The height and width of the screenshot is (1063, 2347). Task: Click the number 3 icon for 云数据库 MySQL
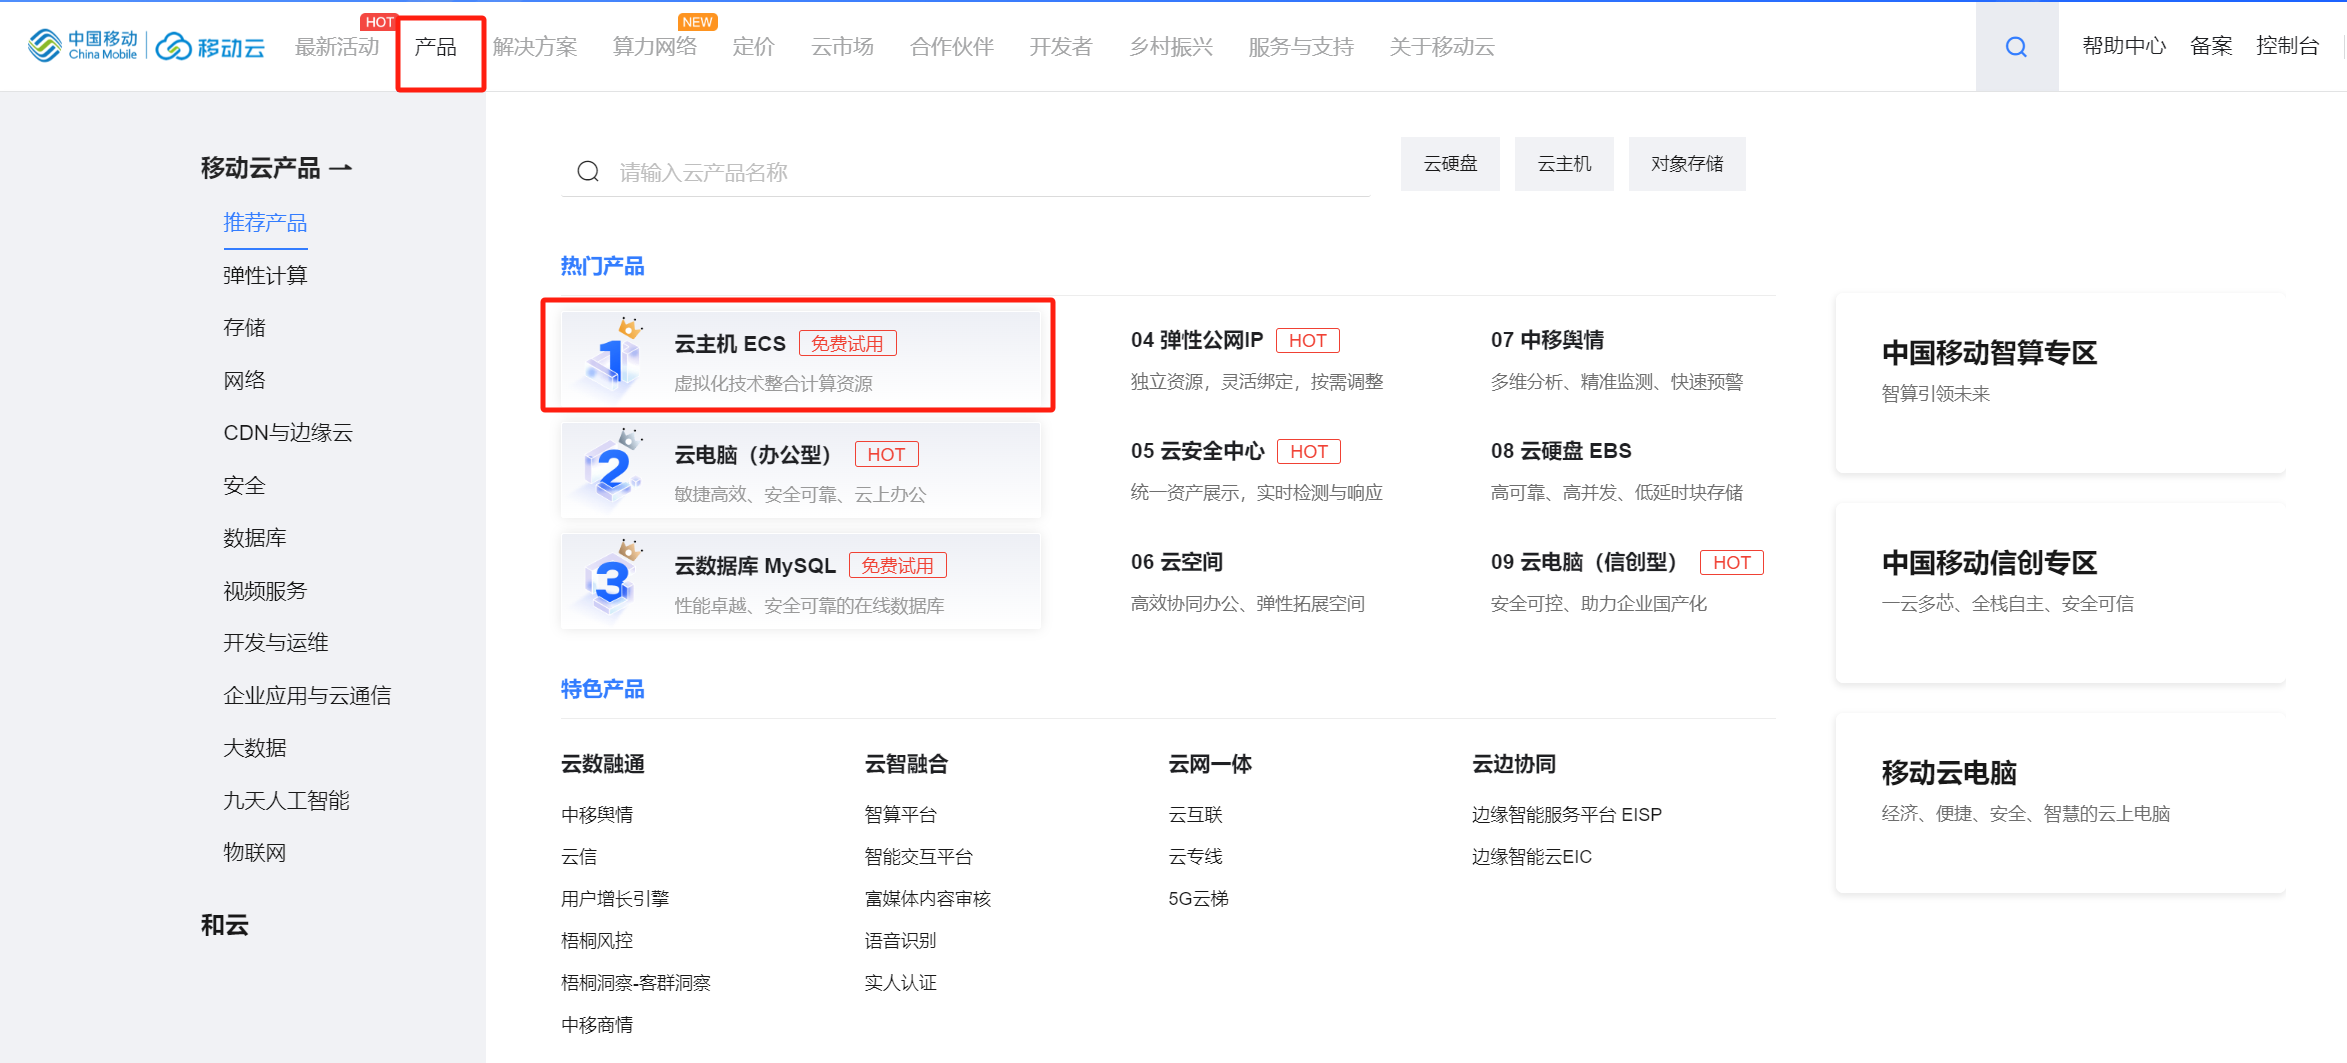click(x=614, y=579)
